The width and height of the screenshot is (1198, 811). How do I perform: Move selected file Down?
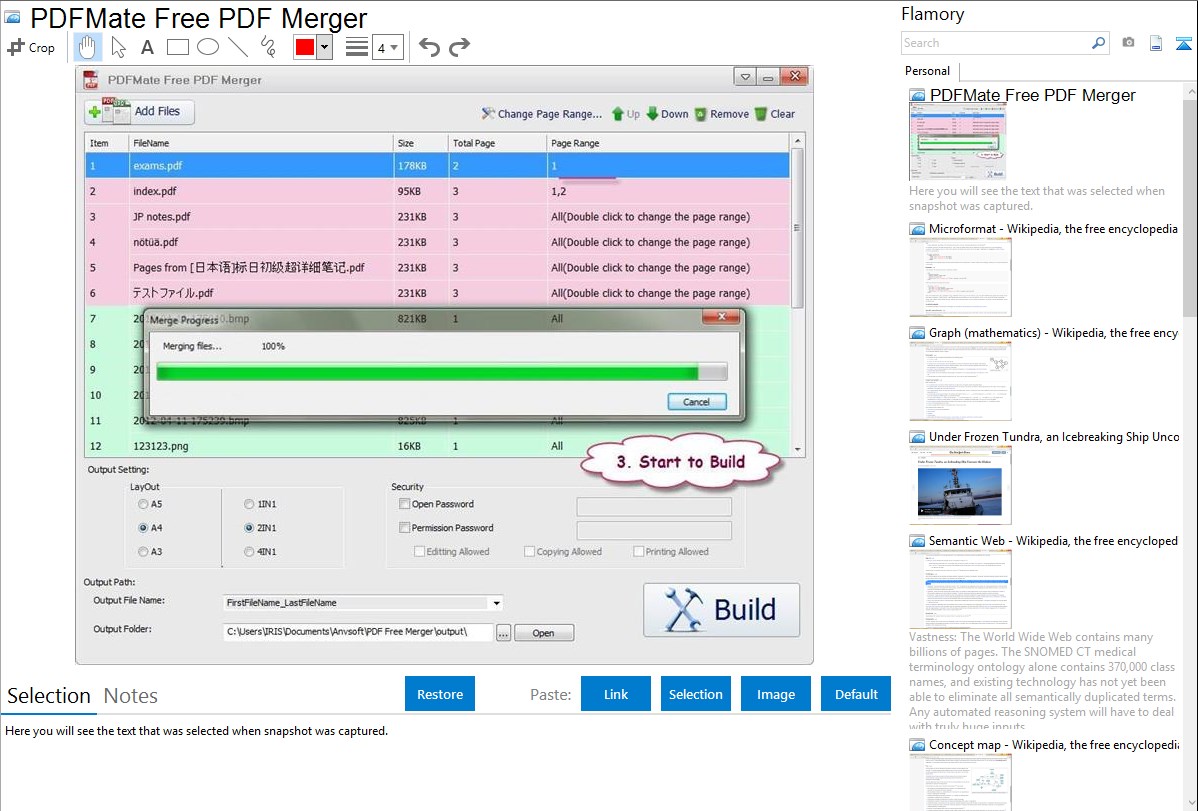[x=668, y=114]
